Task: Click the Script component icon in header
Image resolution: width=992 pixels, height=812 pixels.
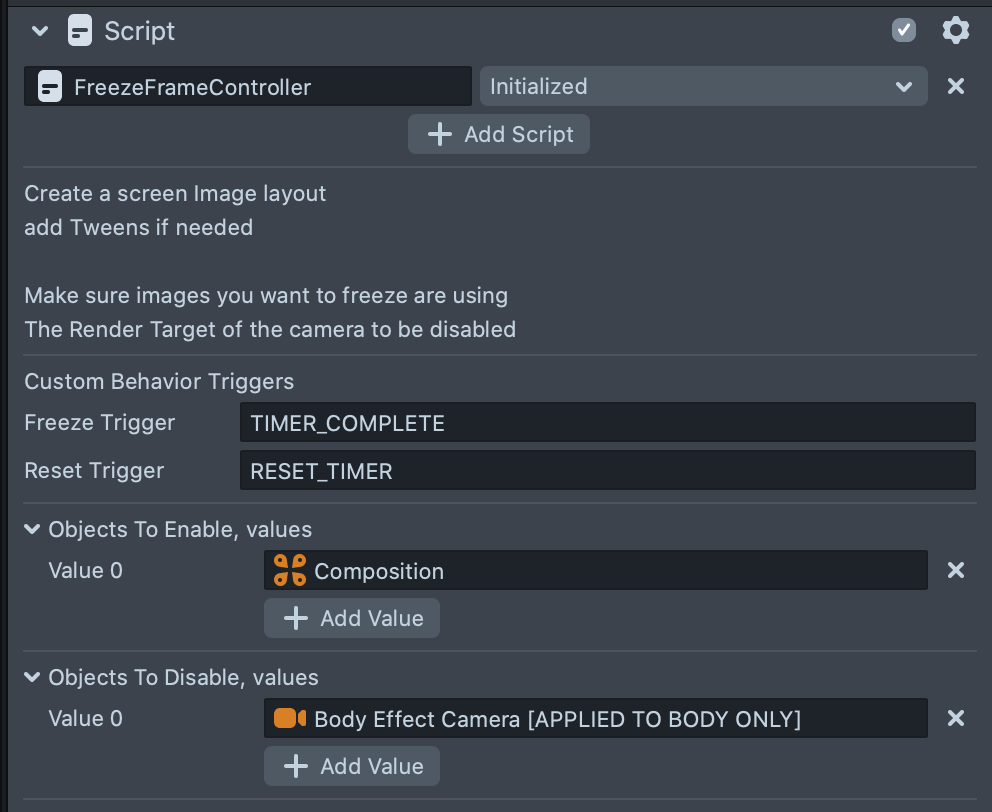Action: pyautogui.click(x=80, y=31)
